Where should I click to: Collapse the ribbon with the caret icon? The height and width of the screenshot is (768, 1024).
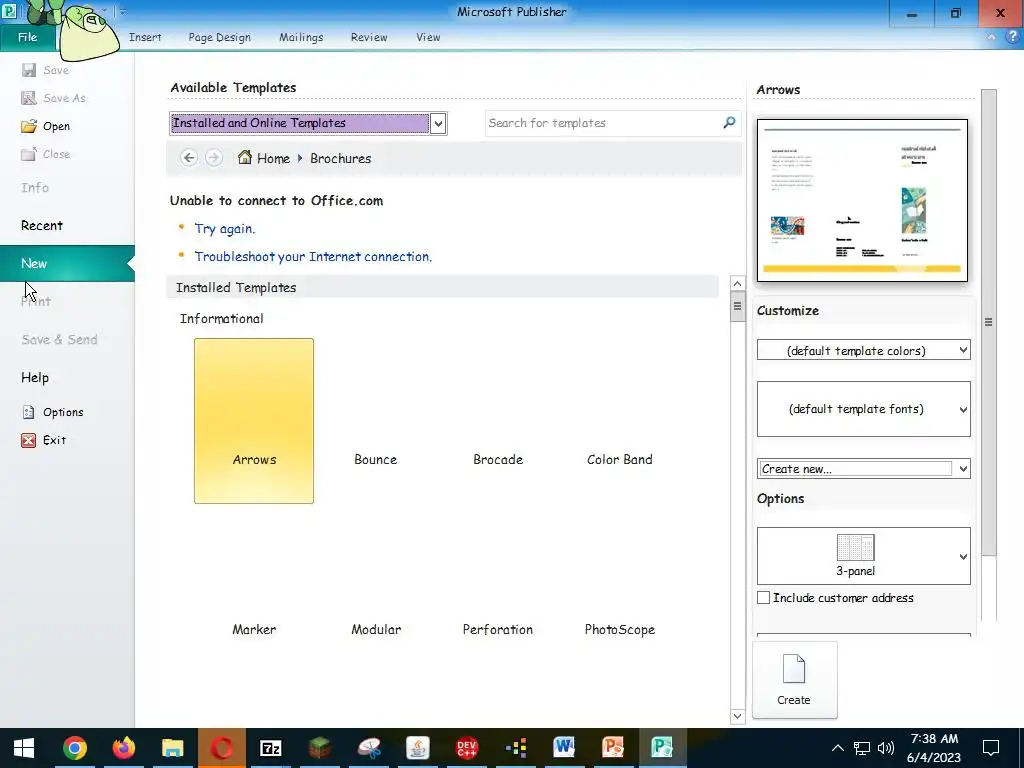991,37
